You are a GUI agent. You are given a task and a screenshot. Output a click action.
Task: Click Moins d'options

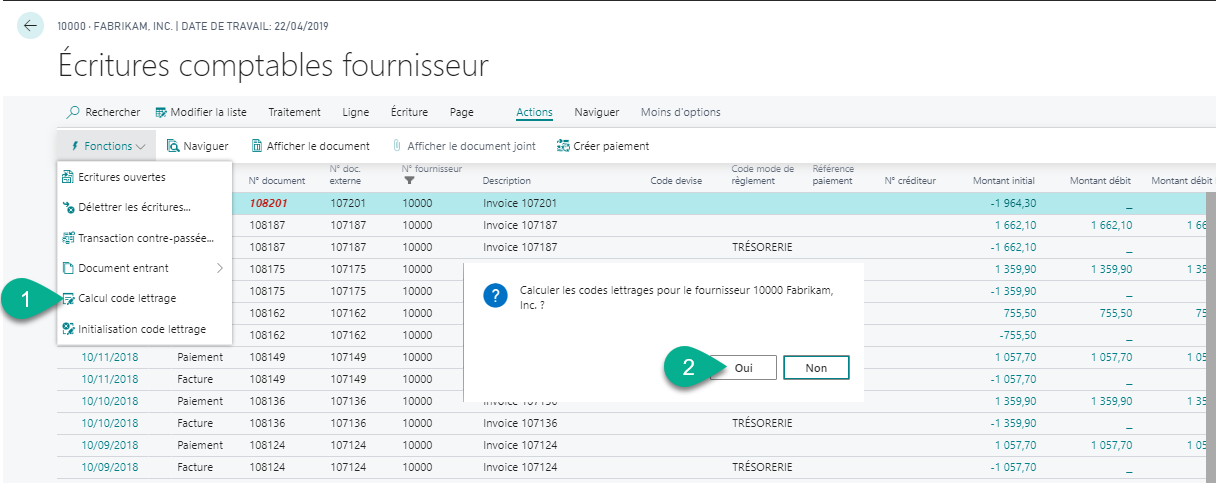pos(680,112)
